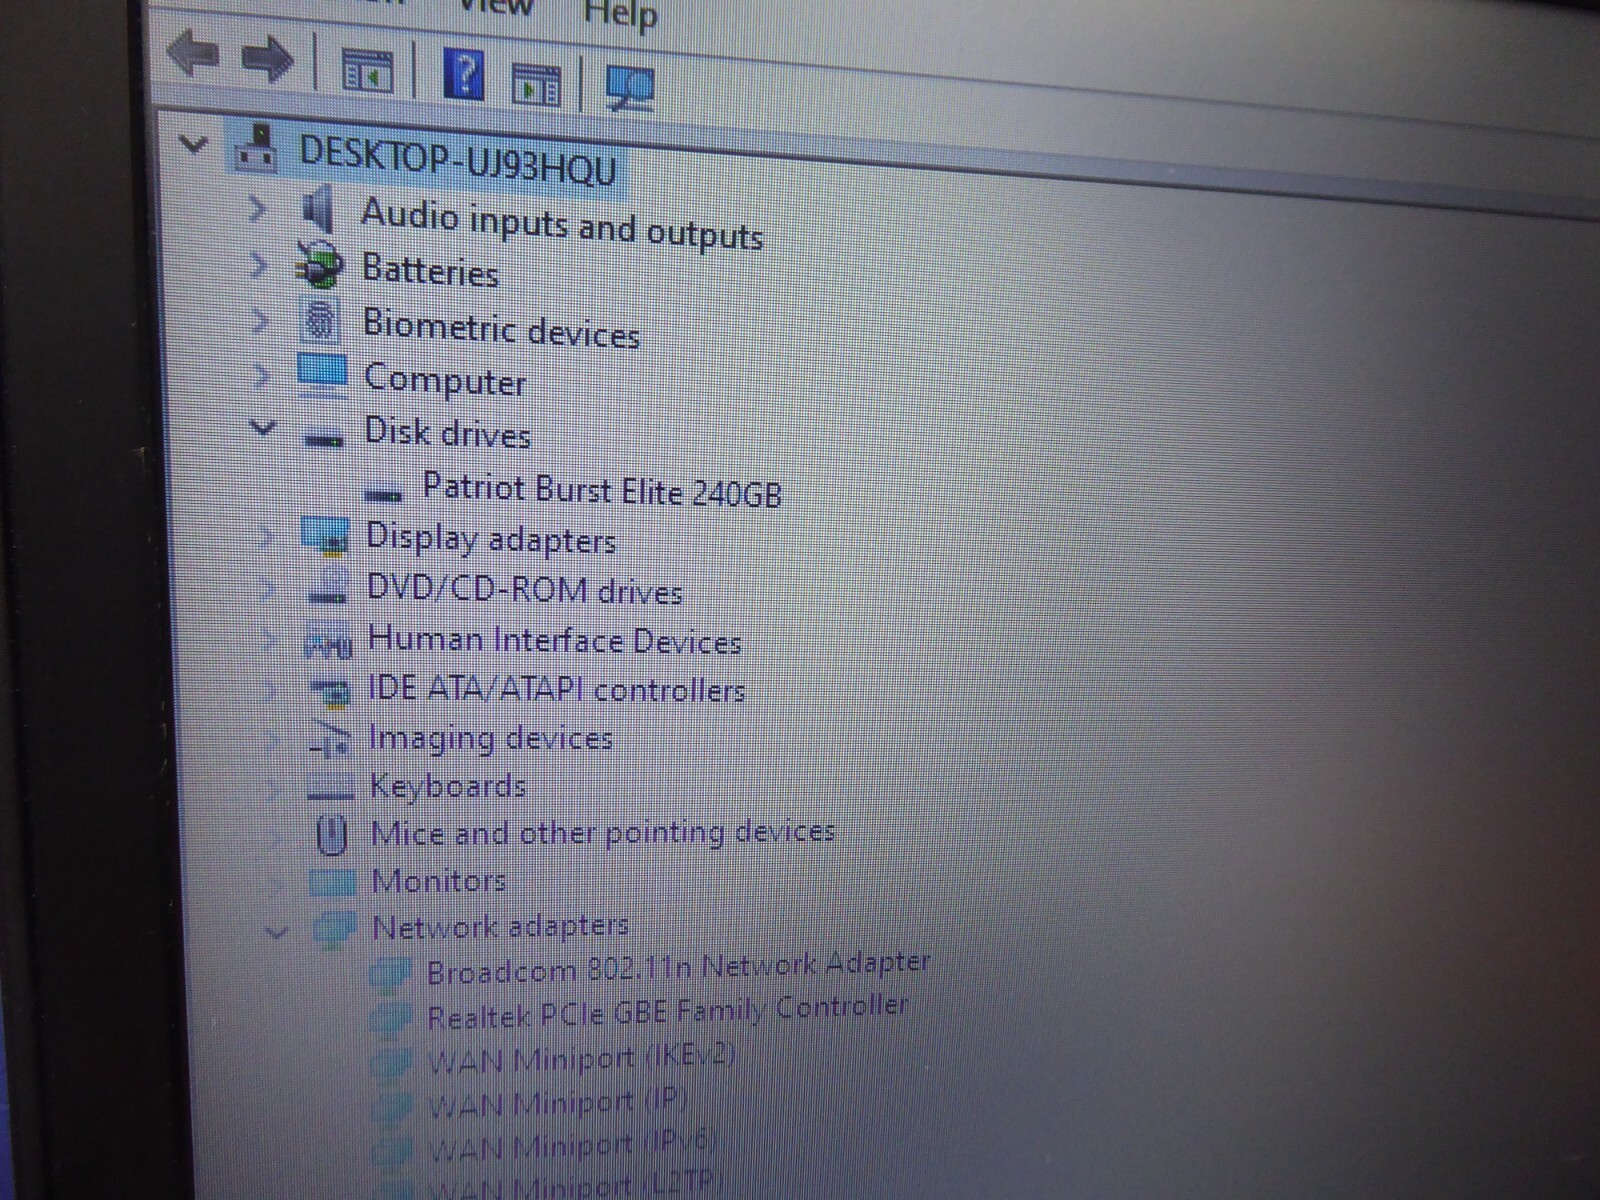This screenshot has height=1200, width=1600.
Task: Select the Monitors category
Action: 439,881
